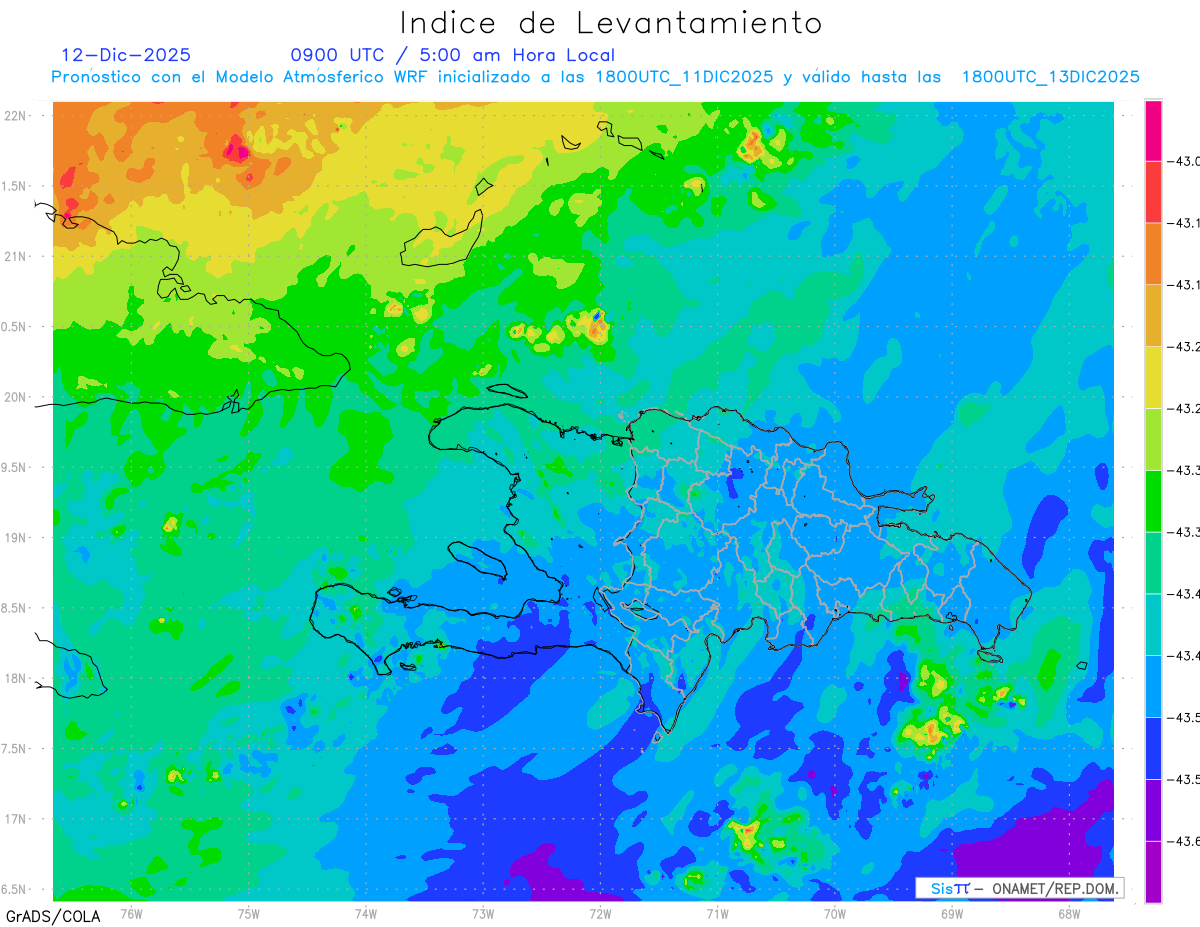Pick the dark blue swatch in the color bar
This screenshot has width=1200, height=927.
1153,749
